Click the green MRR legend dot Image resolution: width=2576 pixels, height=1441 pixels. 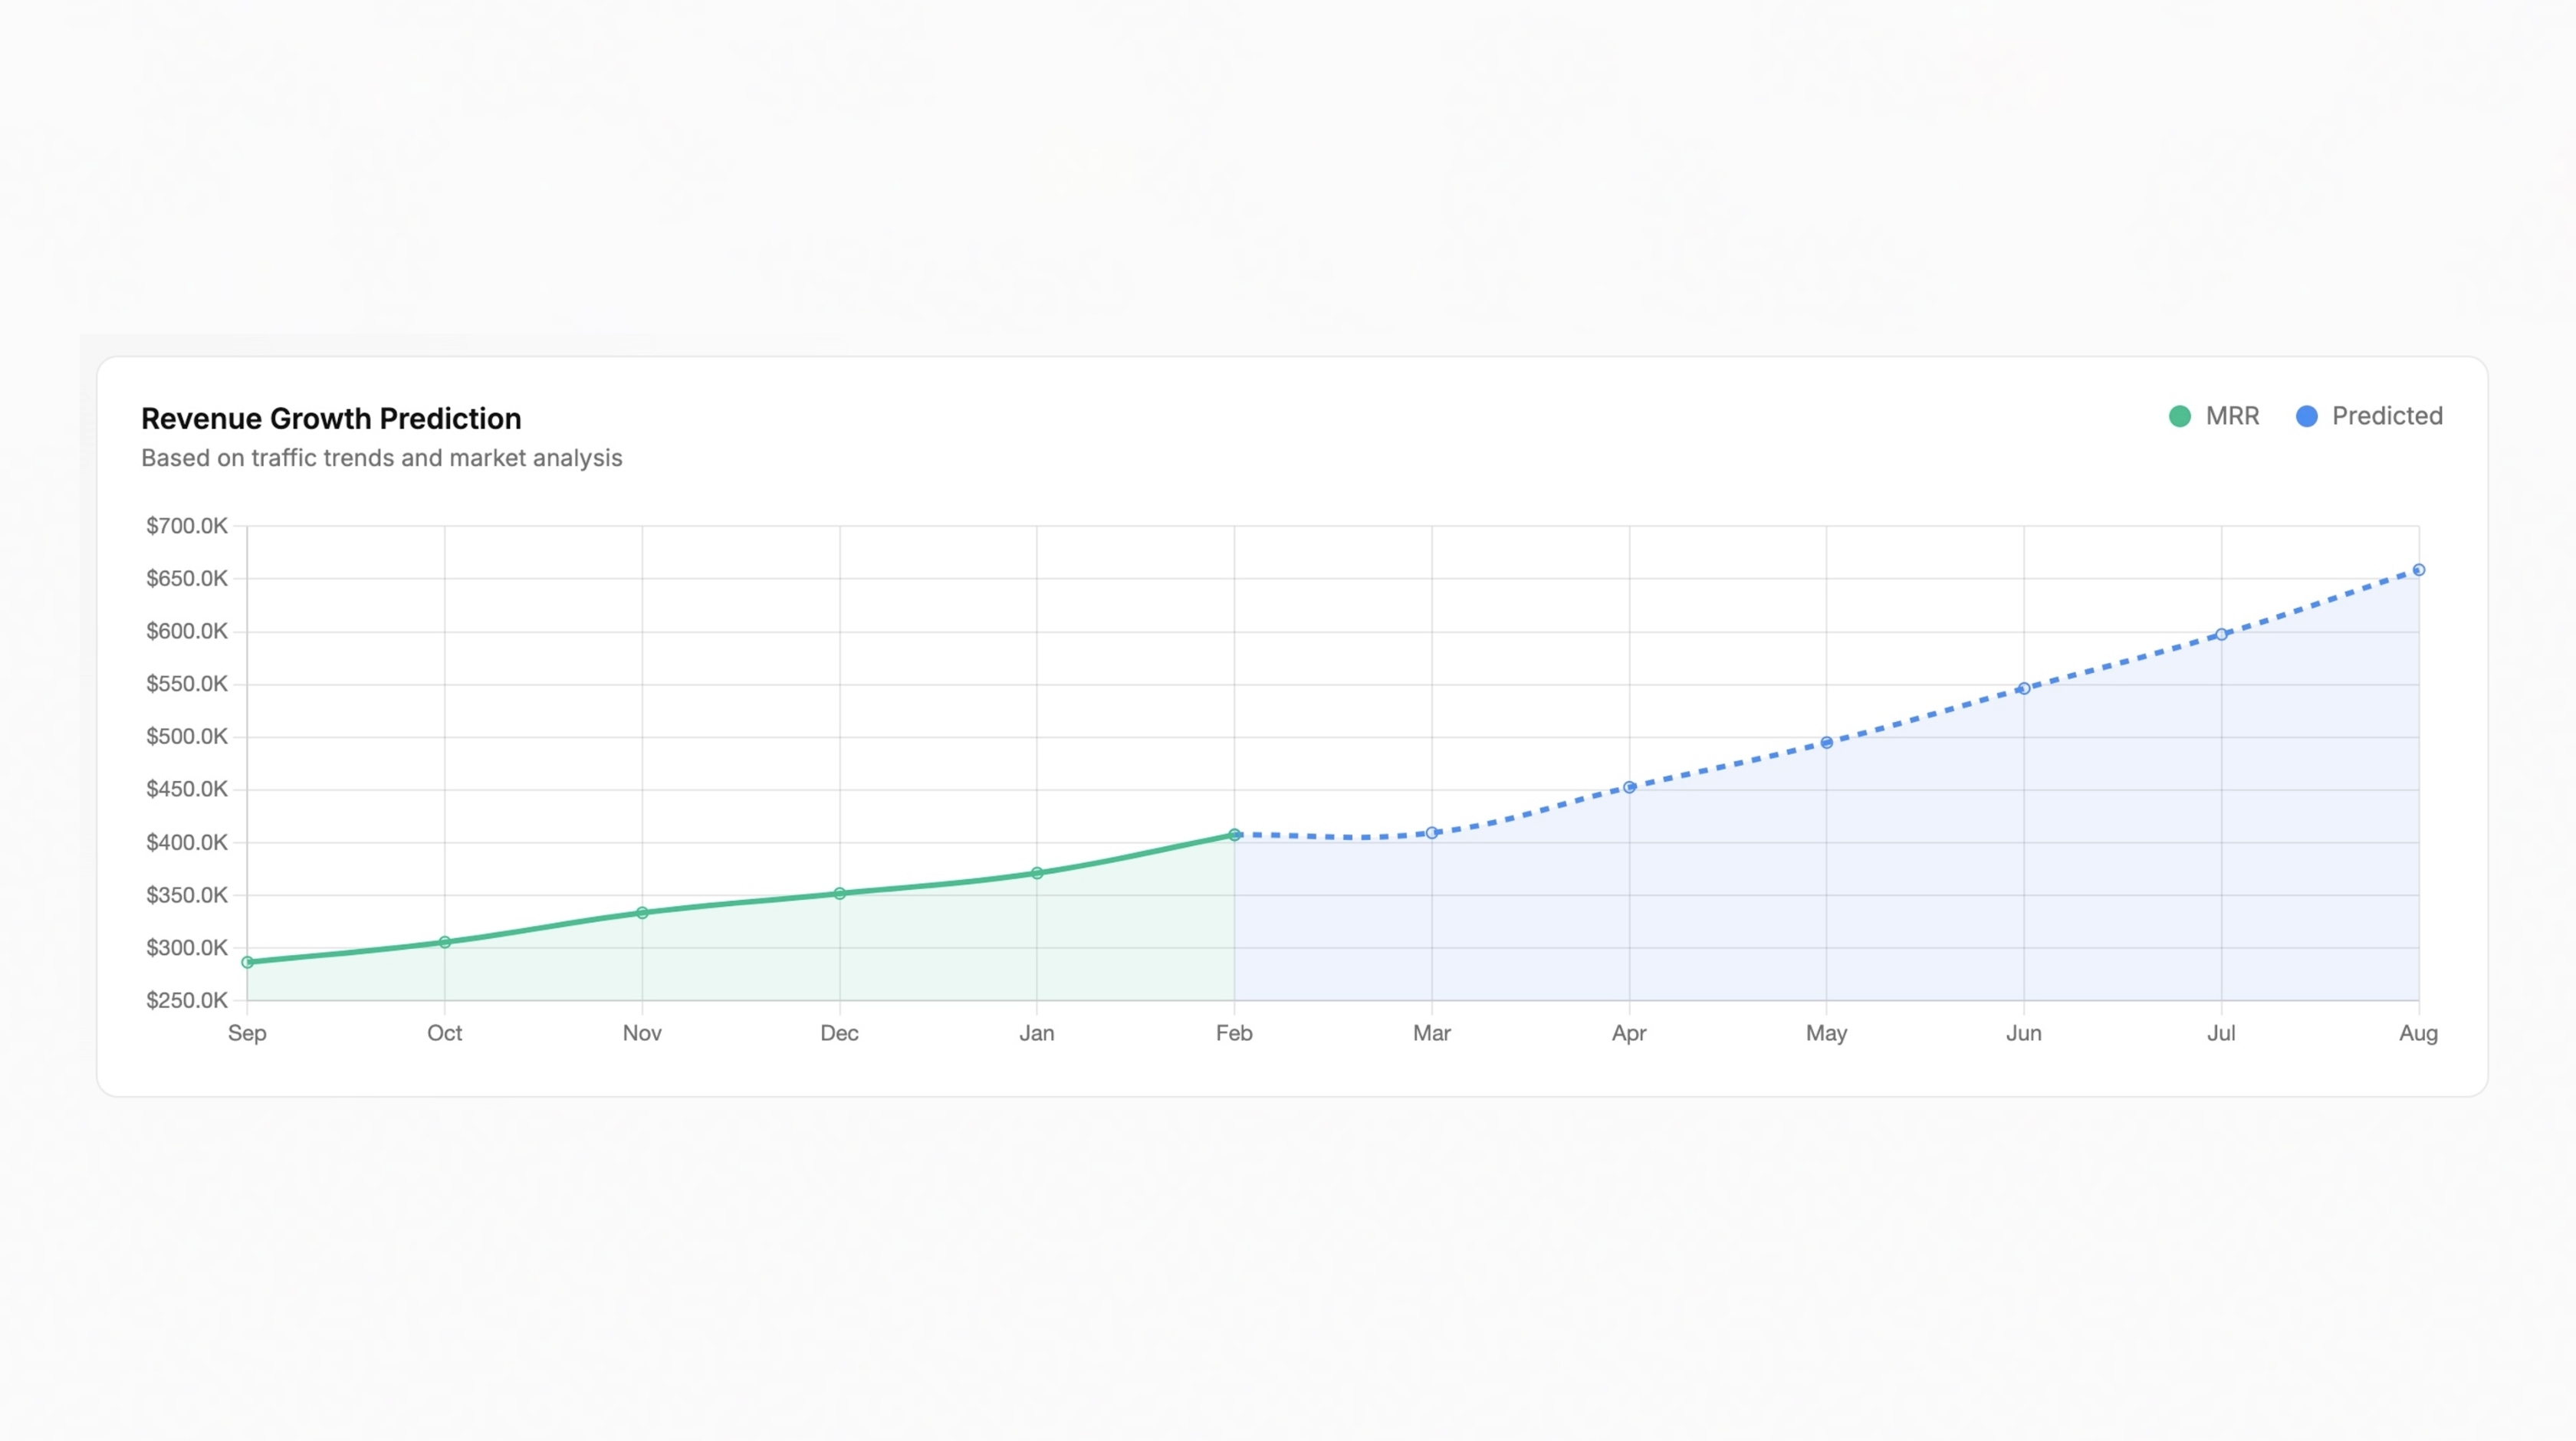[2179, 416]
